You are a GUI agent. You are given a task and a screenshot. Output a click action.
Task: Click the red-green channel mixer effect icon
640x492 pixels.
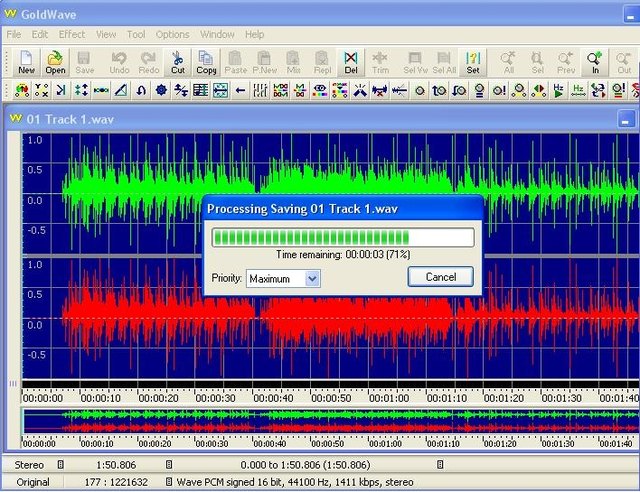pos(22,90)
